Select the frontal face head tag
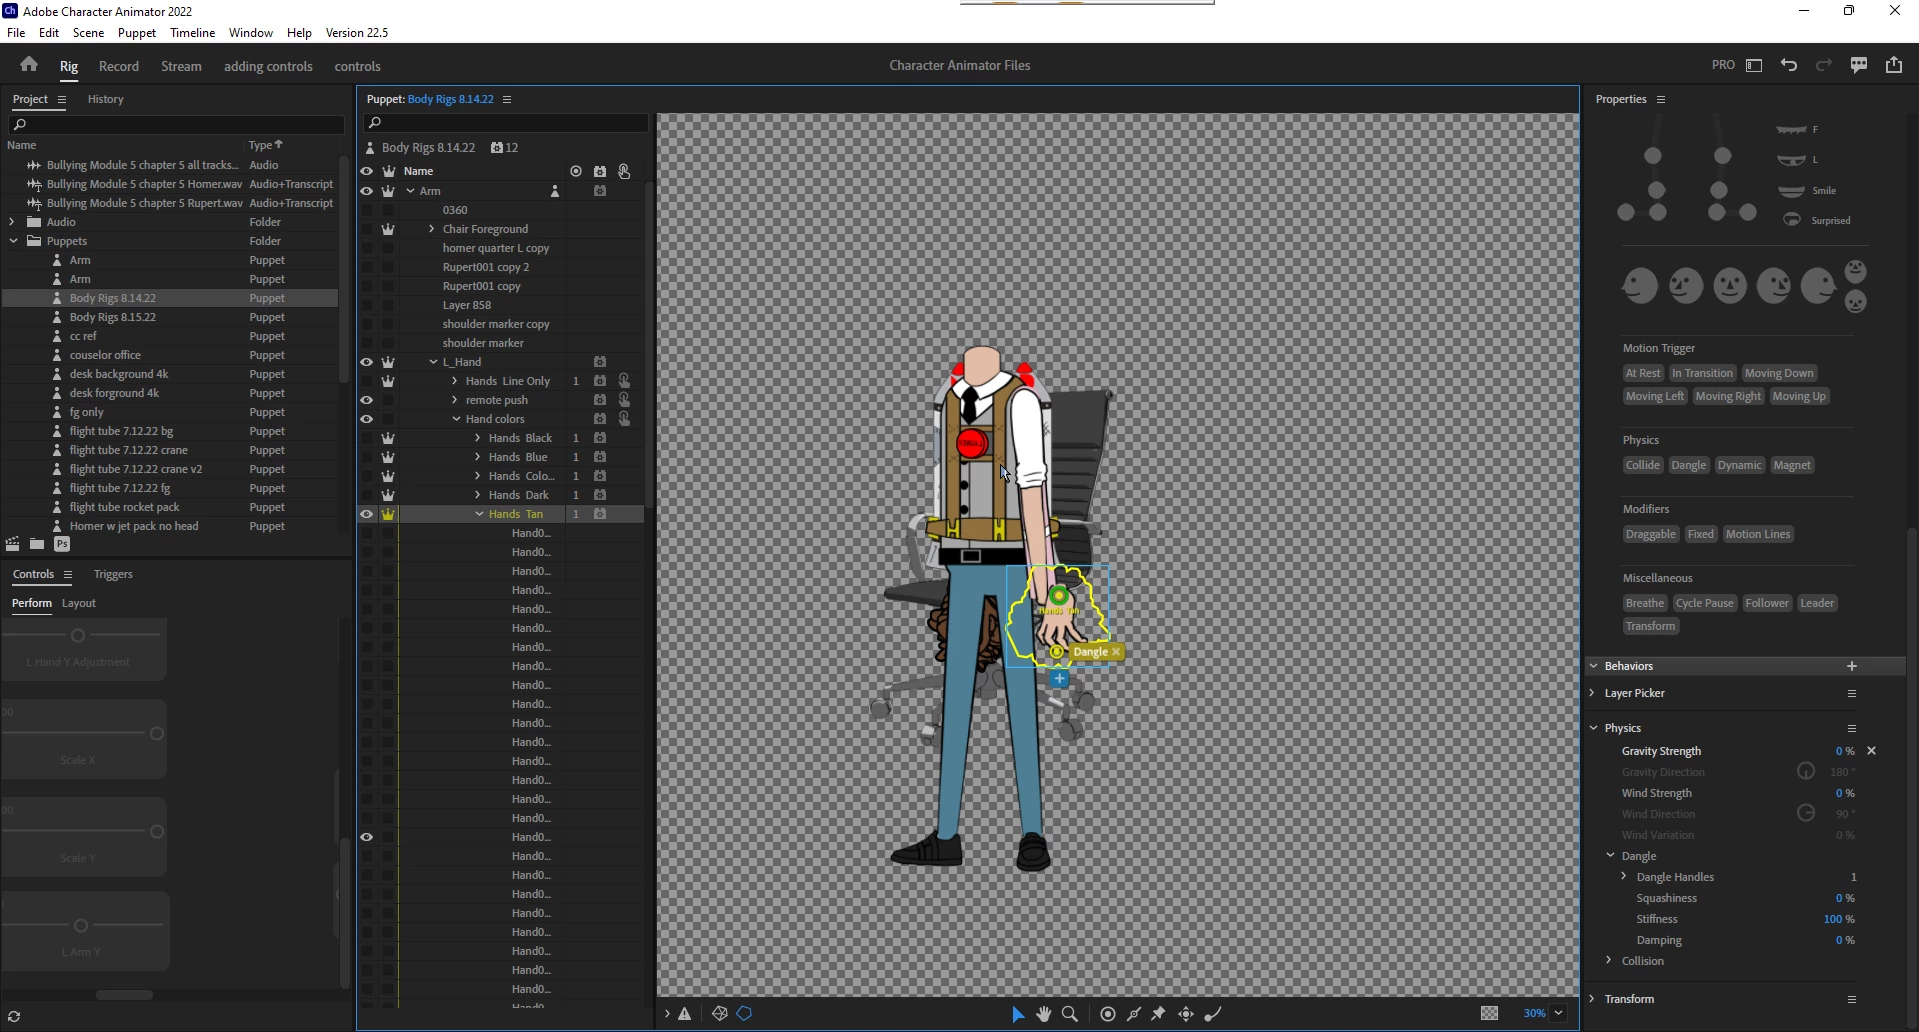 (x=1730, y=286)
